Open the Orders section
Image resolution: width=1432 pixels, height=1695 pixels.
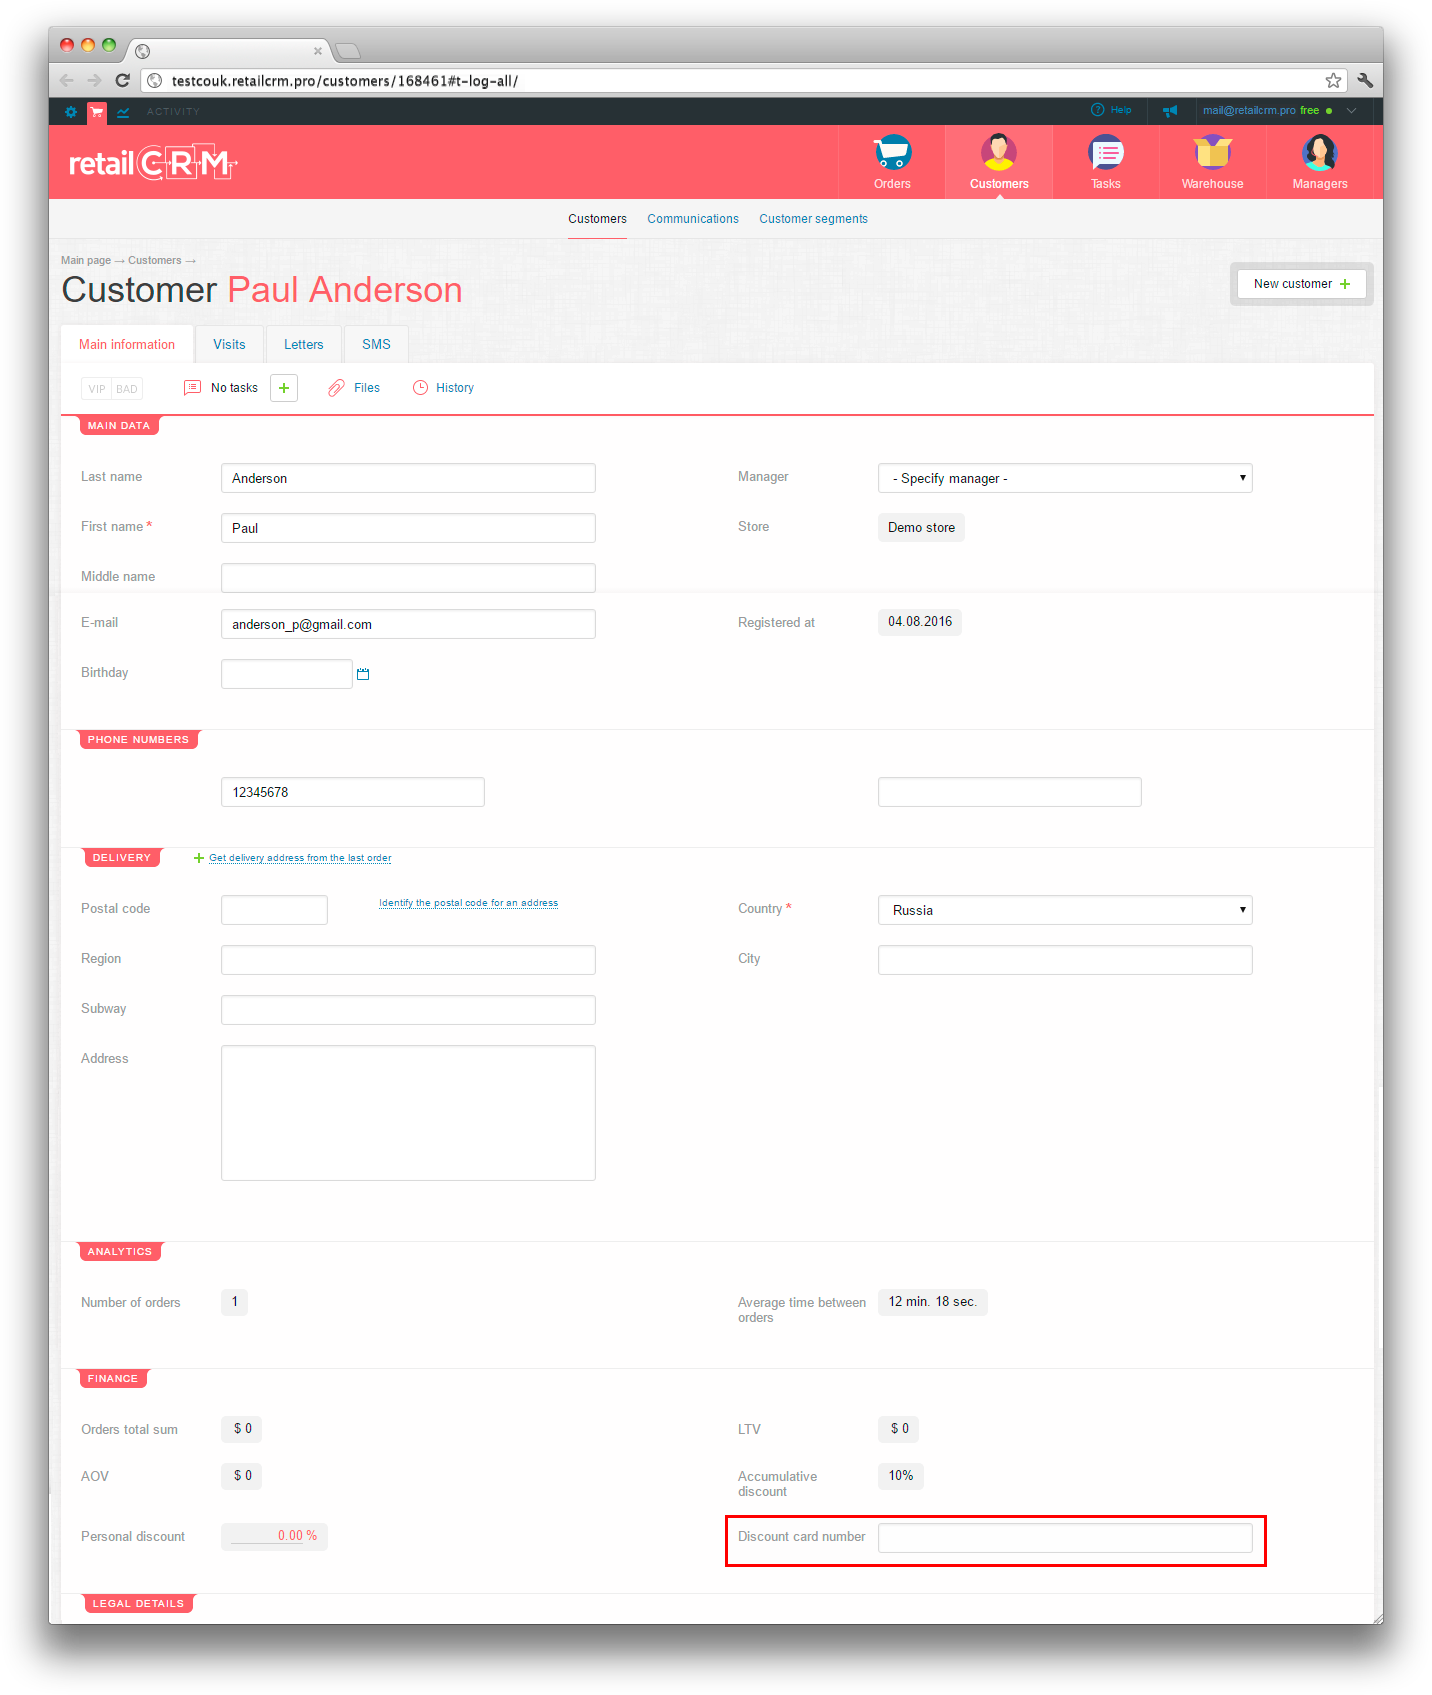[892, 162]
